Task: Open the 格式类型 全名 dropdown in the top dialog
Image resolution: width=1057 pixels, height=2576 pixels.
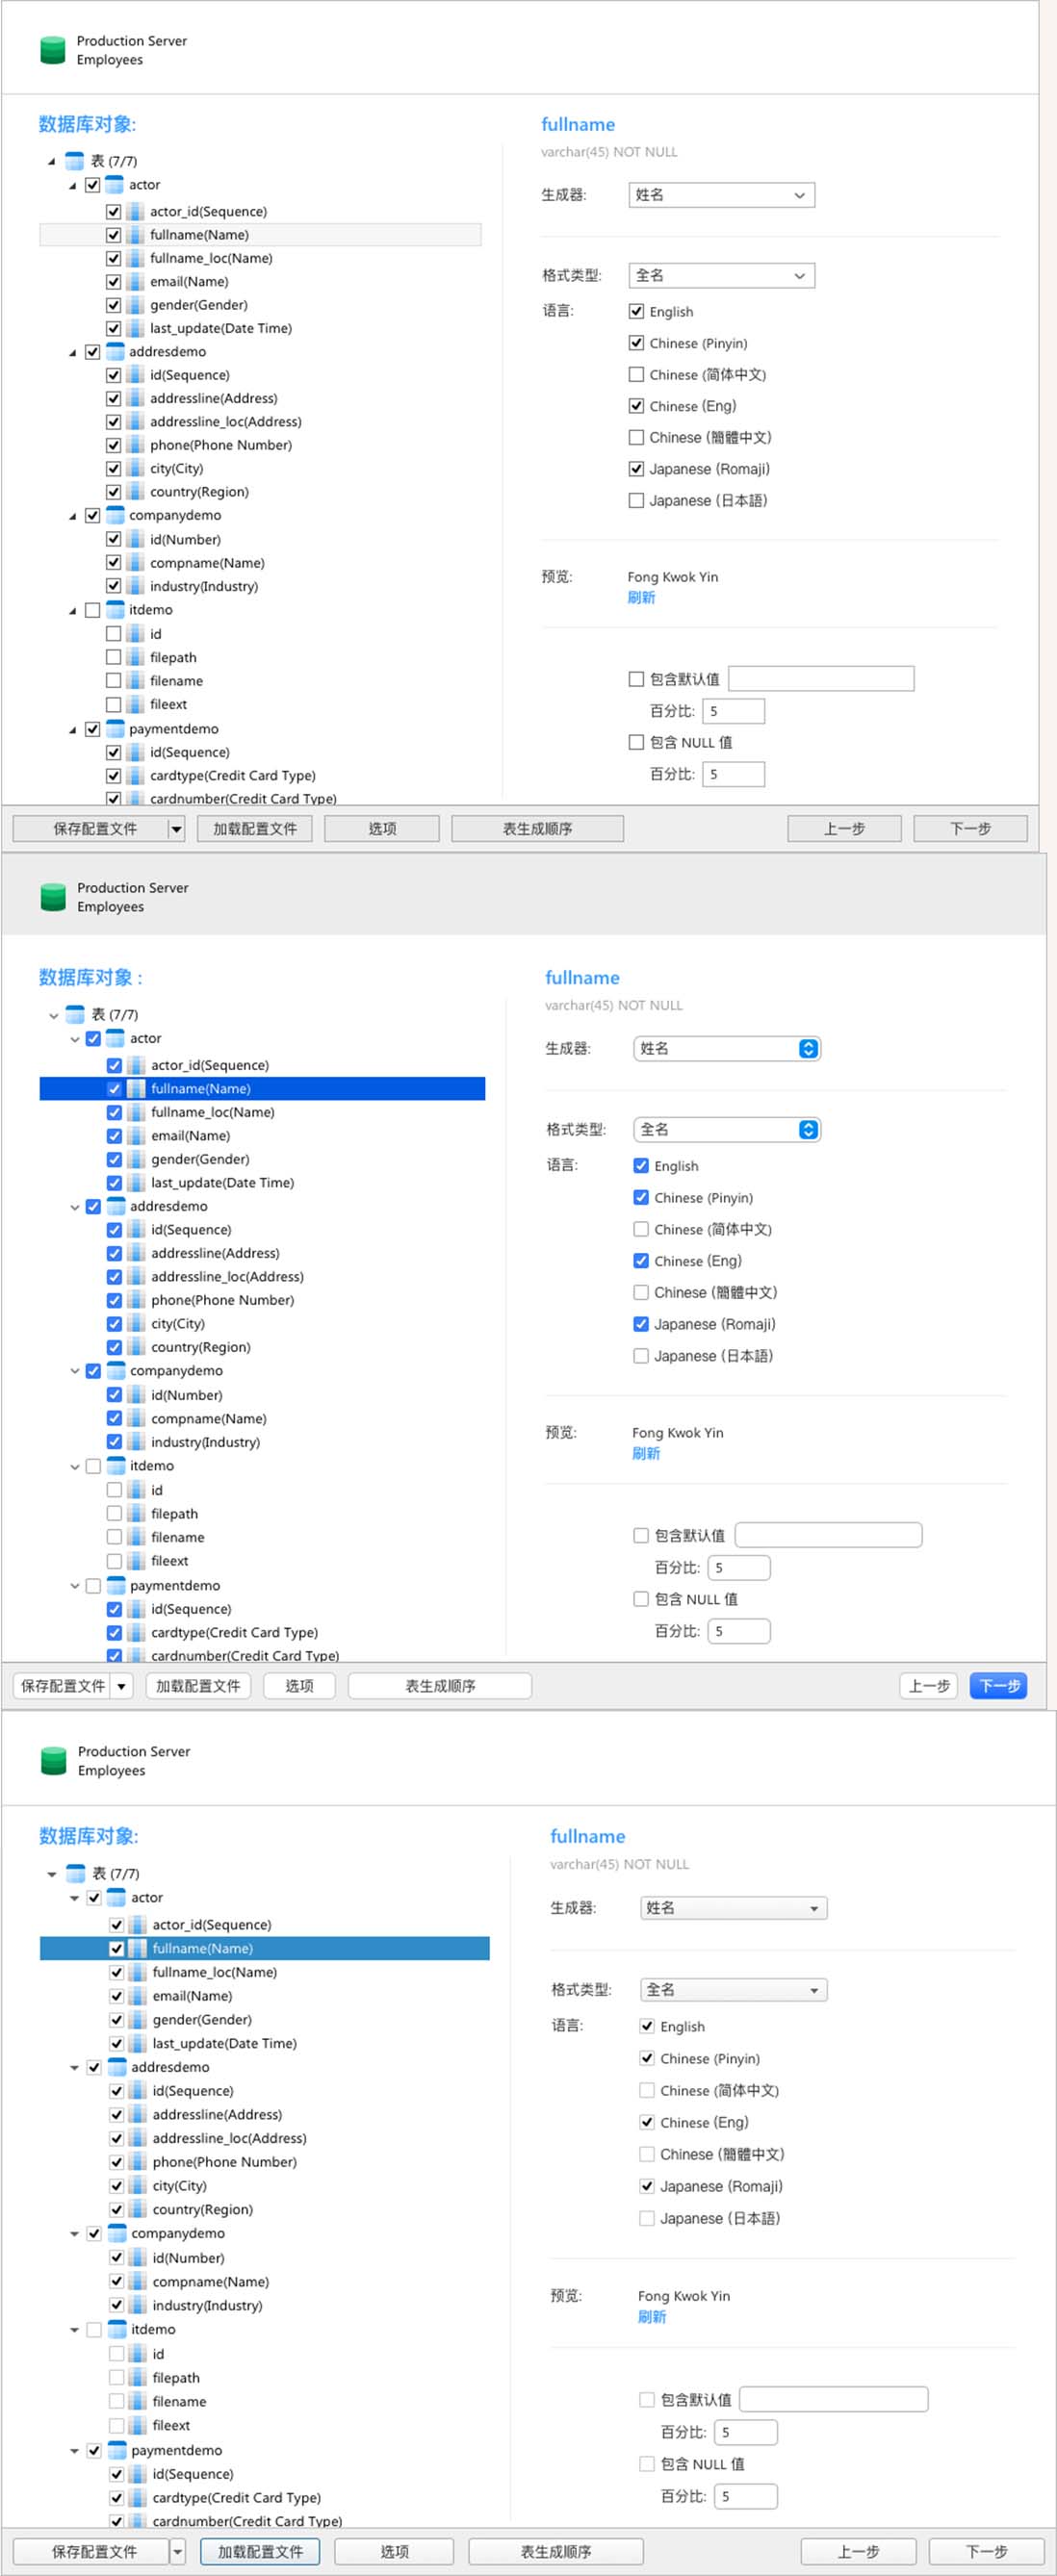Action: pyautogui.click(x=721, y=276)
